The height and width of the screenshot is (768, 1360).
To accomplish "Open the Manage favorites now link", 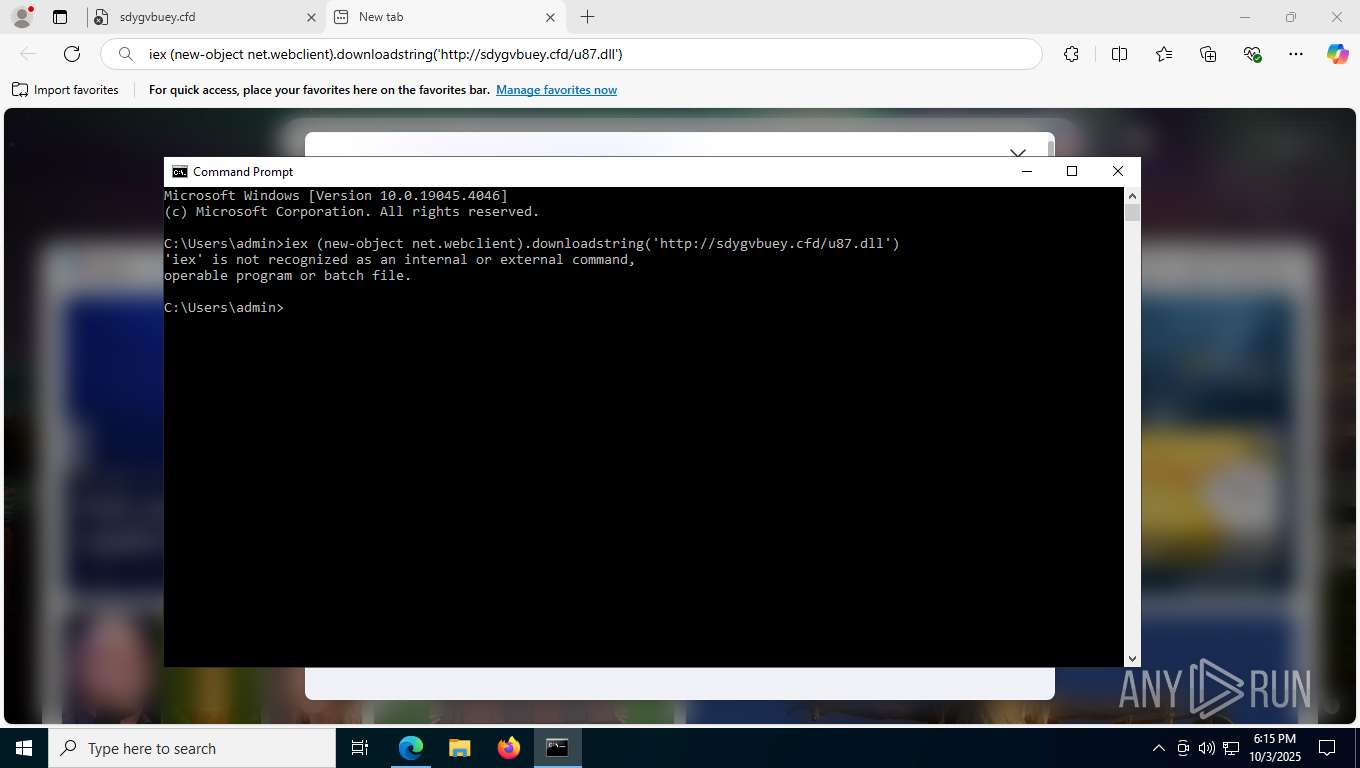I will click(556, 90).
